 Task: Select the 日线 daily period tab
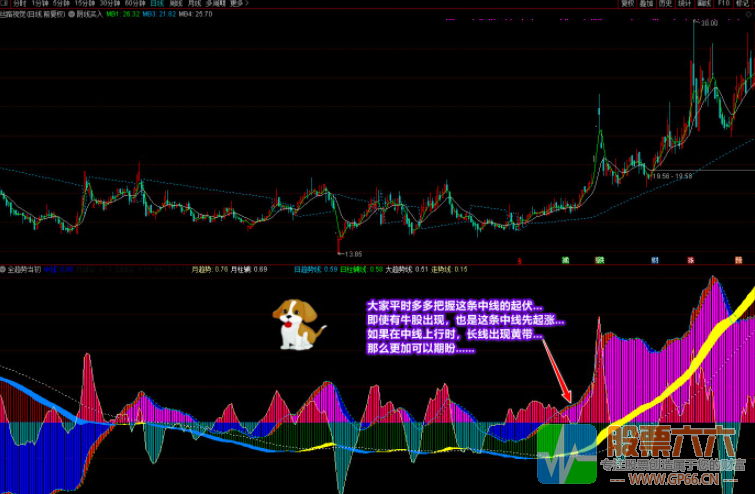(x=157, y=4)
